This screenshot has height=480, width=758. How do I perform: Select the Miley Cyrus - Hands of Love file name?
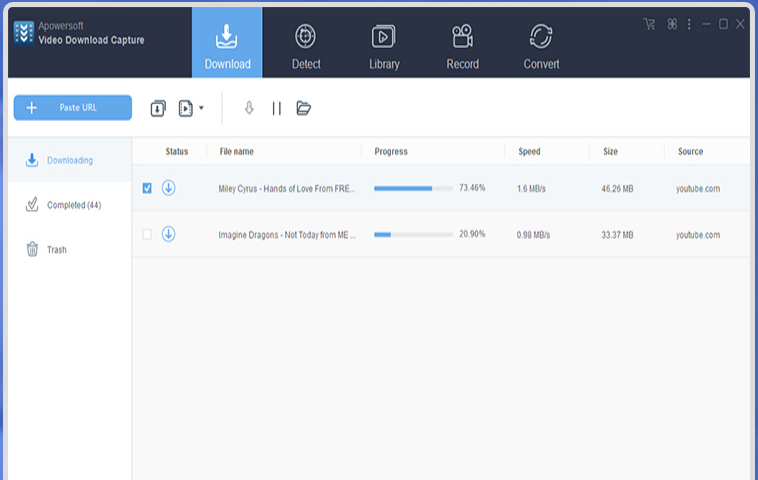tap(287, 189)
